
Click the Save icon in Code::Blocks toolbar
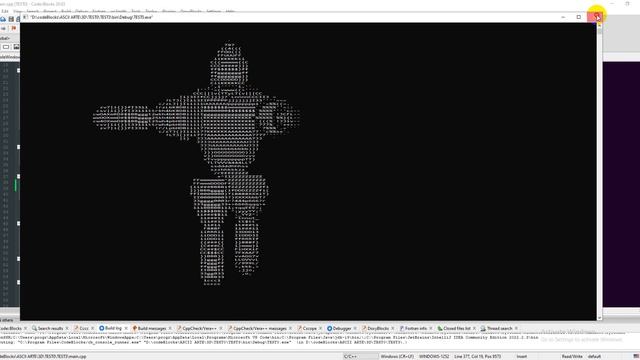click(11, 19)
